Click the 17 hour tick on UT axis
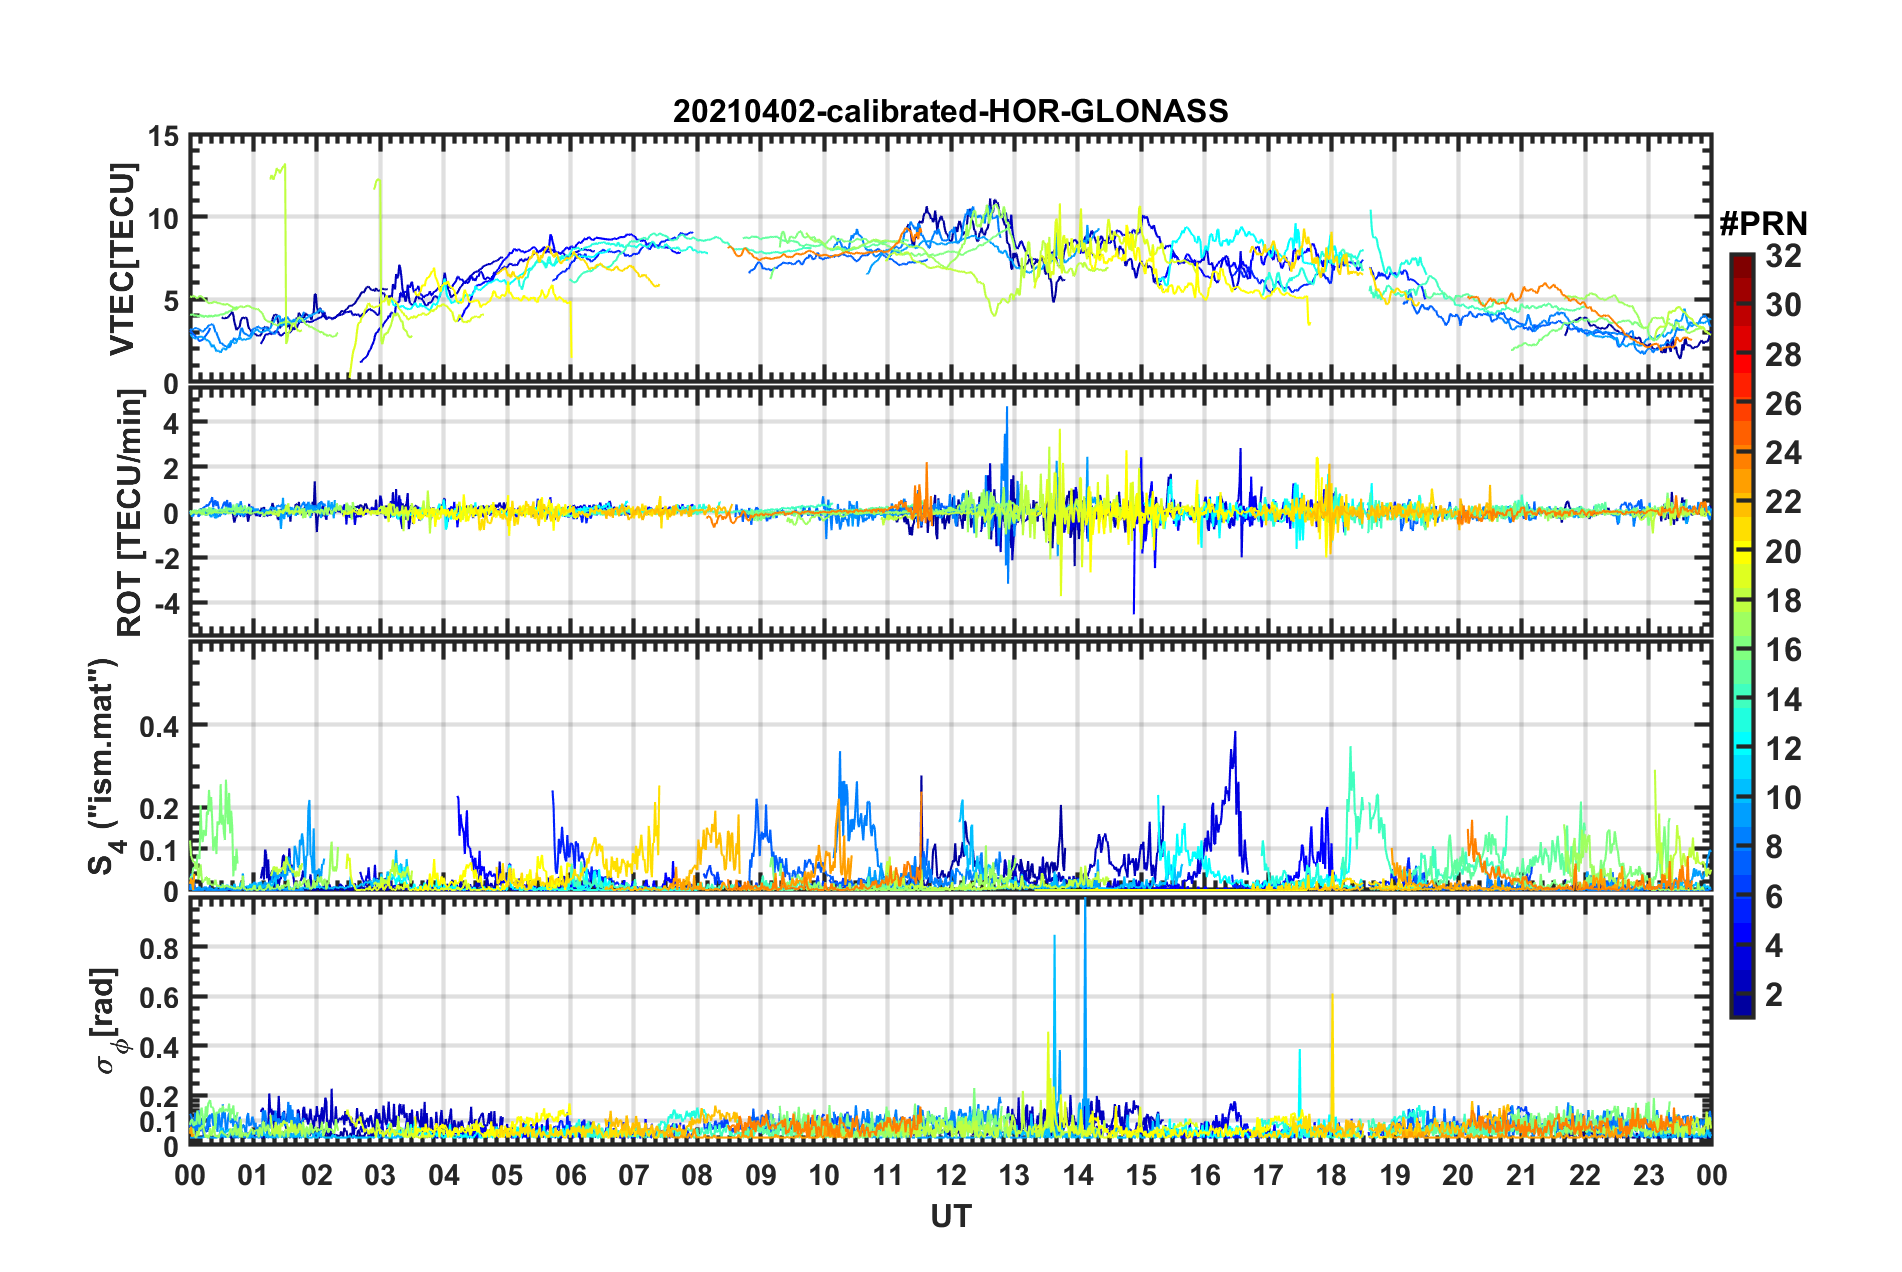 click(x=1268, y=1175)
